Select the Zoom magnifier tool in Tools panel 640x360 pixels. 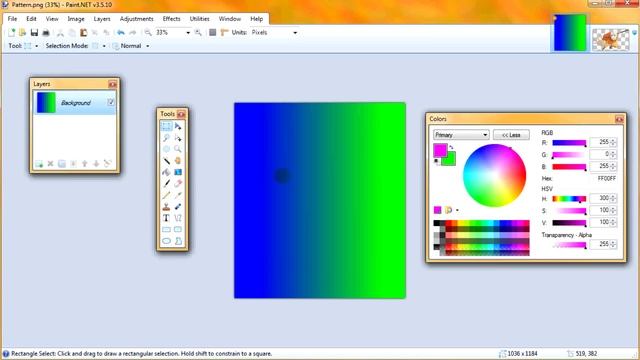[178, 149]
